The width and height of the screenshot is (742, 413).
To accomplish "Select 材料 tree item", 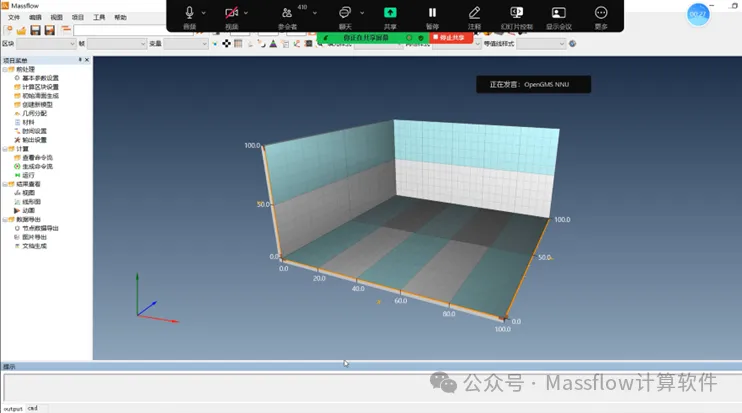I will click(28, 122).
